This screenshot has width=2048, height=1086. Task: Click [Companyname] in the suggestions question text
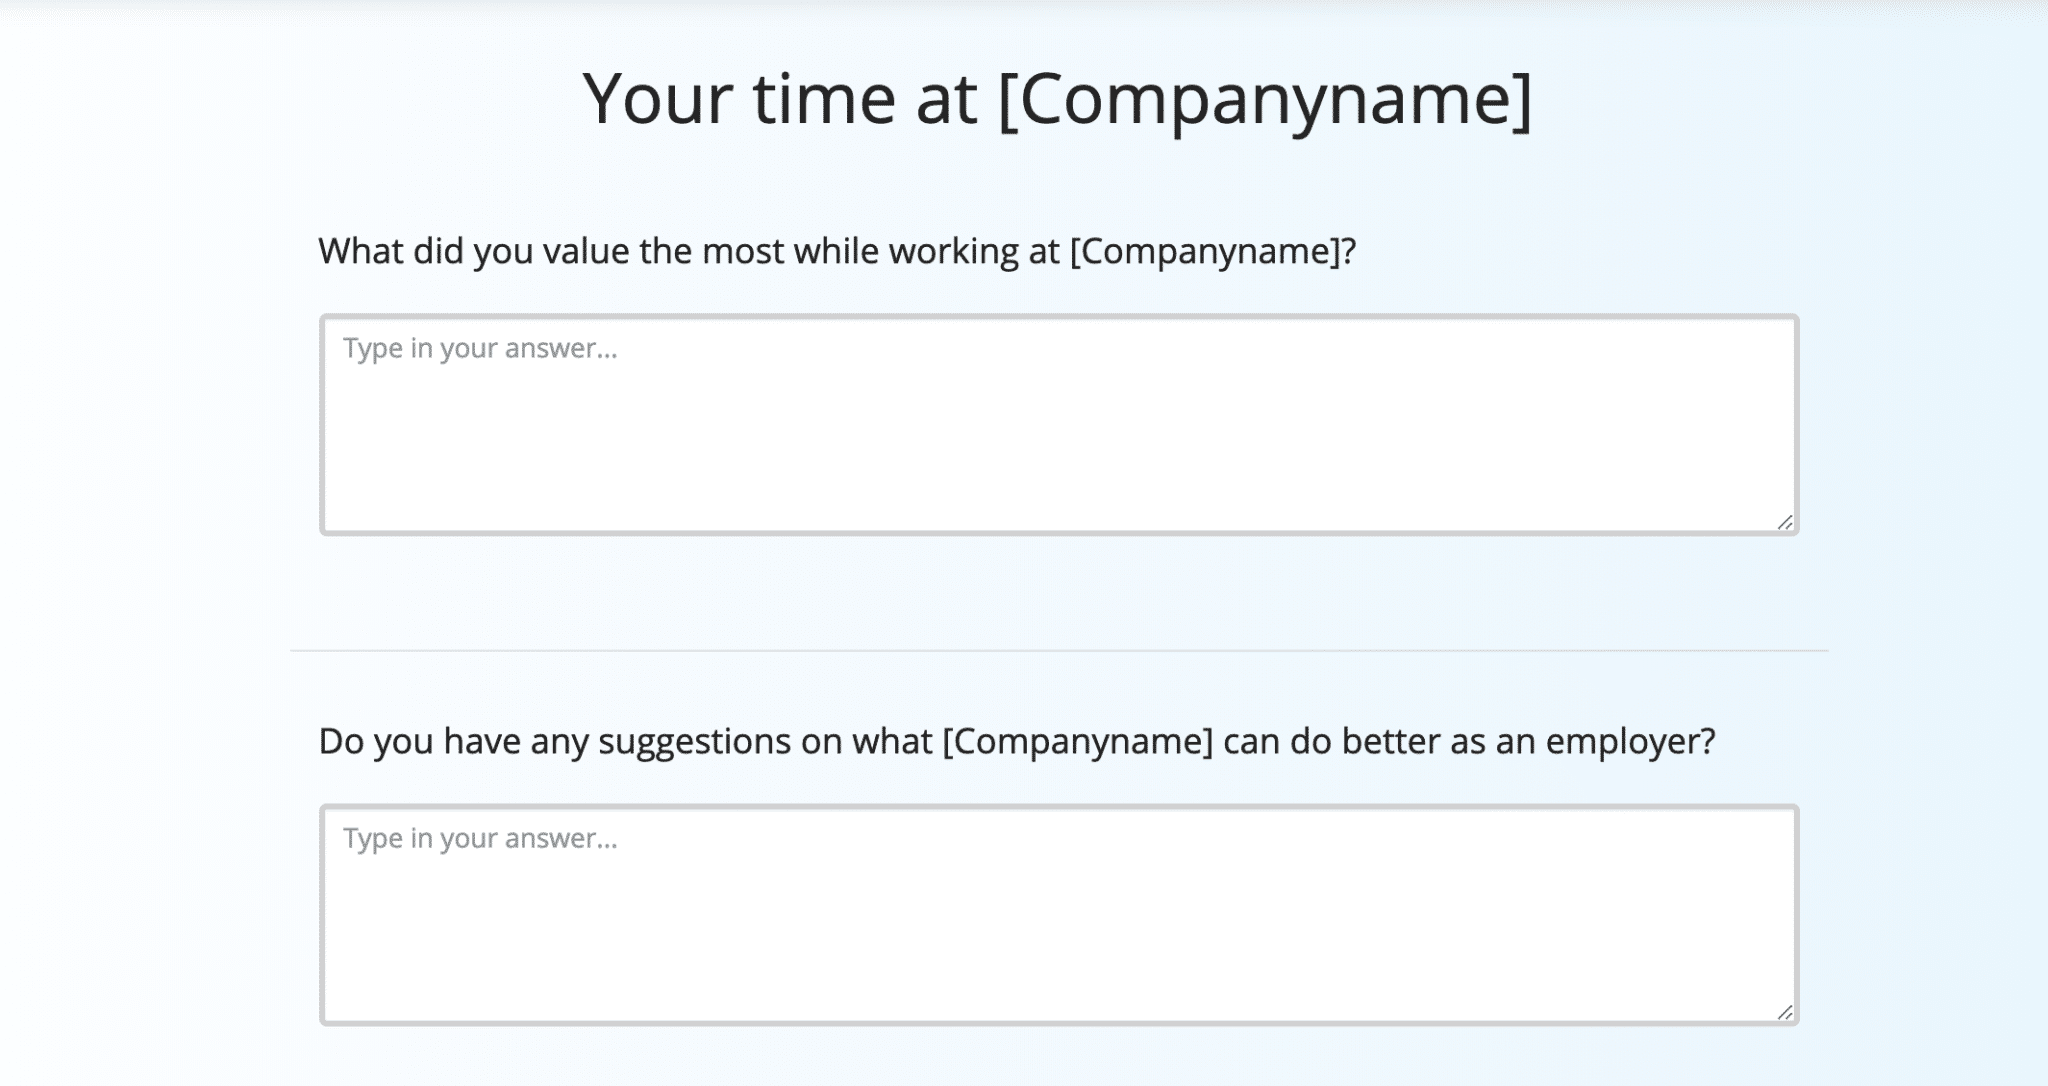1077,741
